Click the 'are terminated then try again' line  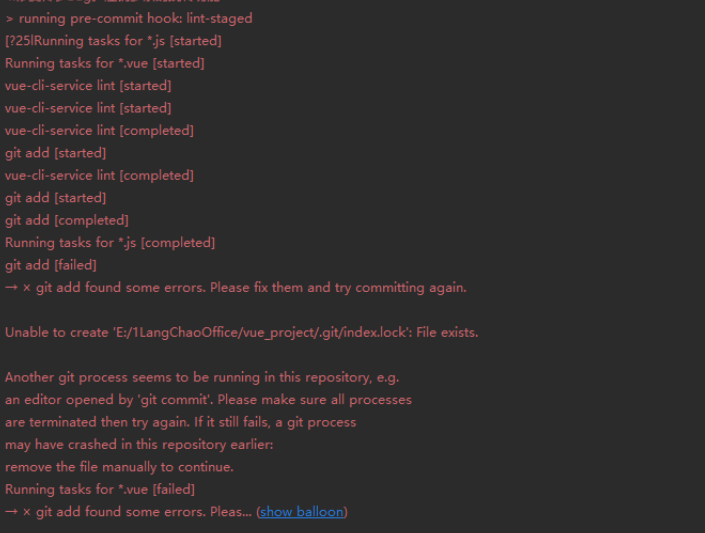click(181, 422)
